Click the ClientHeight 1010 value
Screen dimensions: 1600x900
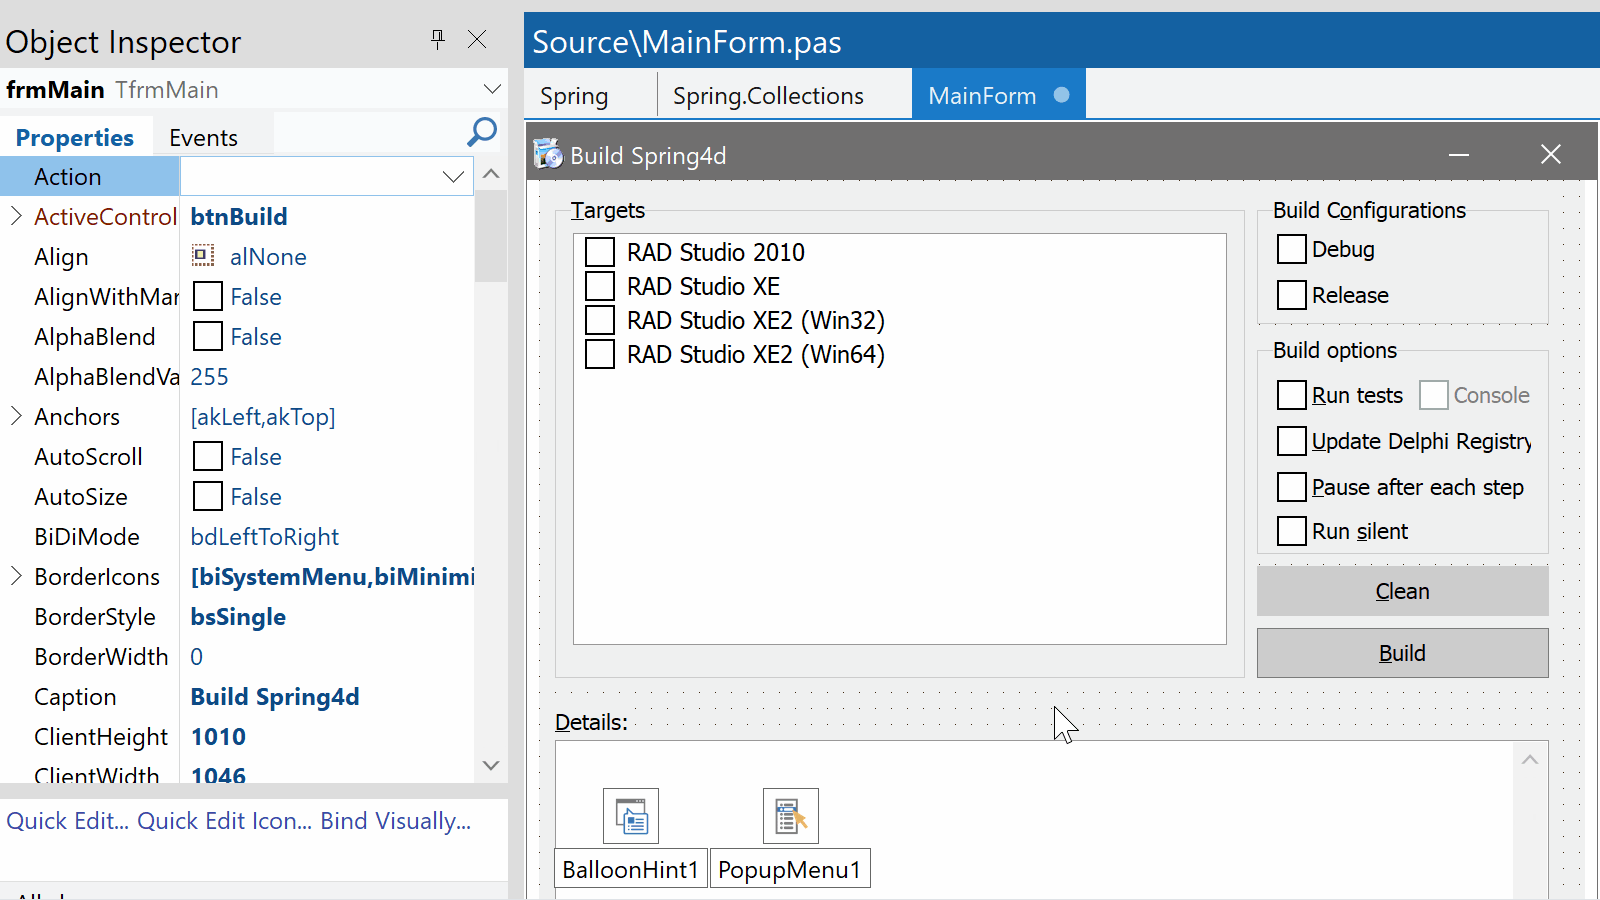218,736
